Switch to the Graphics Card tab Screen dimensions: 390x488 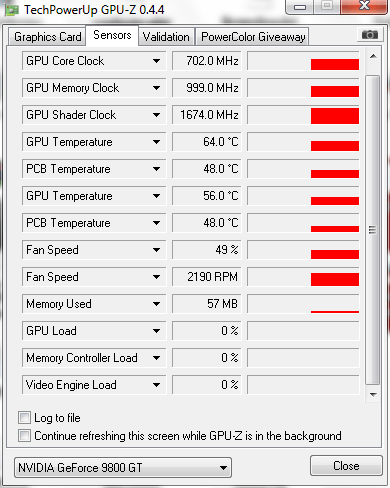click(47, 37)
